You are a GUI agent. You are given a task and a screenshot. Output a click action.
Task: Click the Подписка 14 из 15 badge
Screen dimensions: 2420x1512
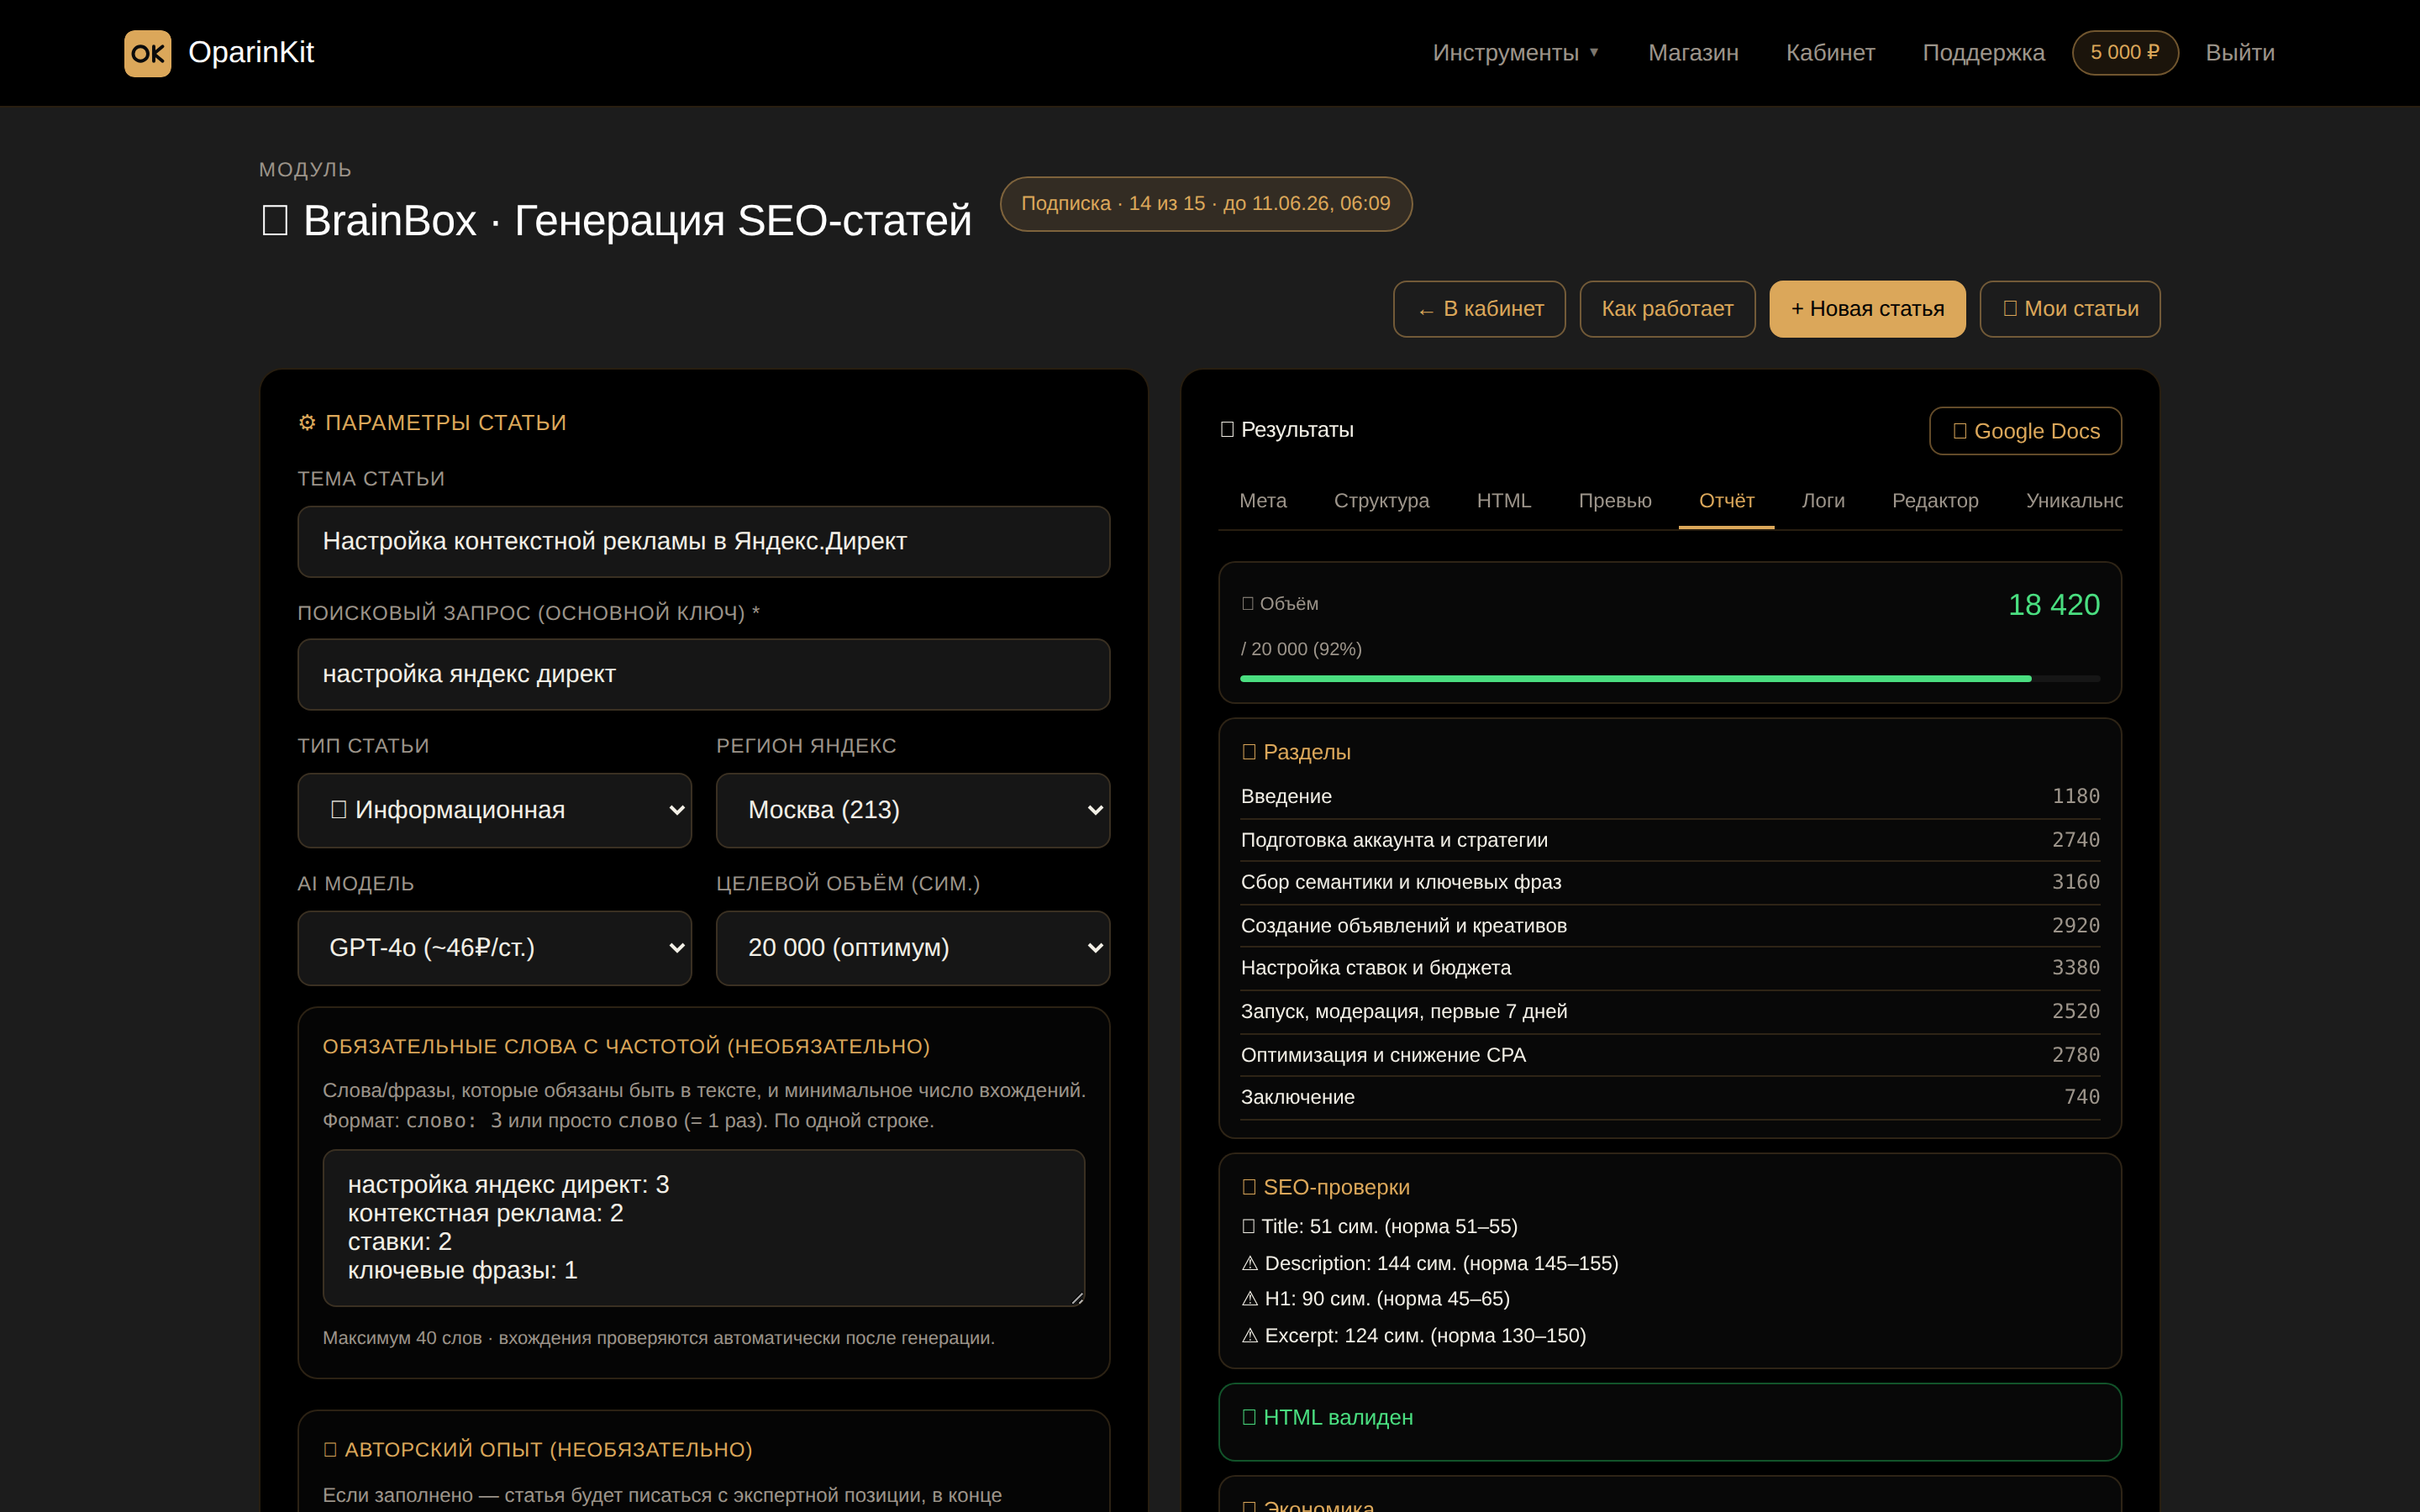tap(1206, 204)
